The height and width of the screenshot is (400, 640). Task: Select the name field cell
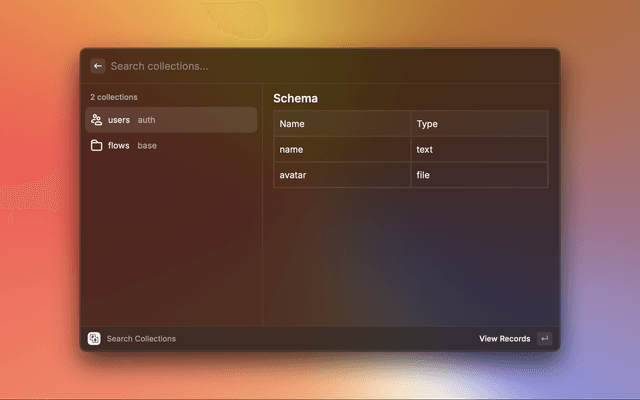[291, 150]
